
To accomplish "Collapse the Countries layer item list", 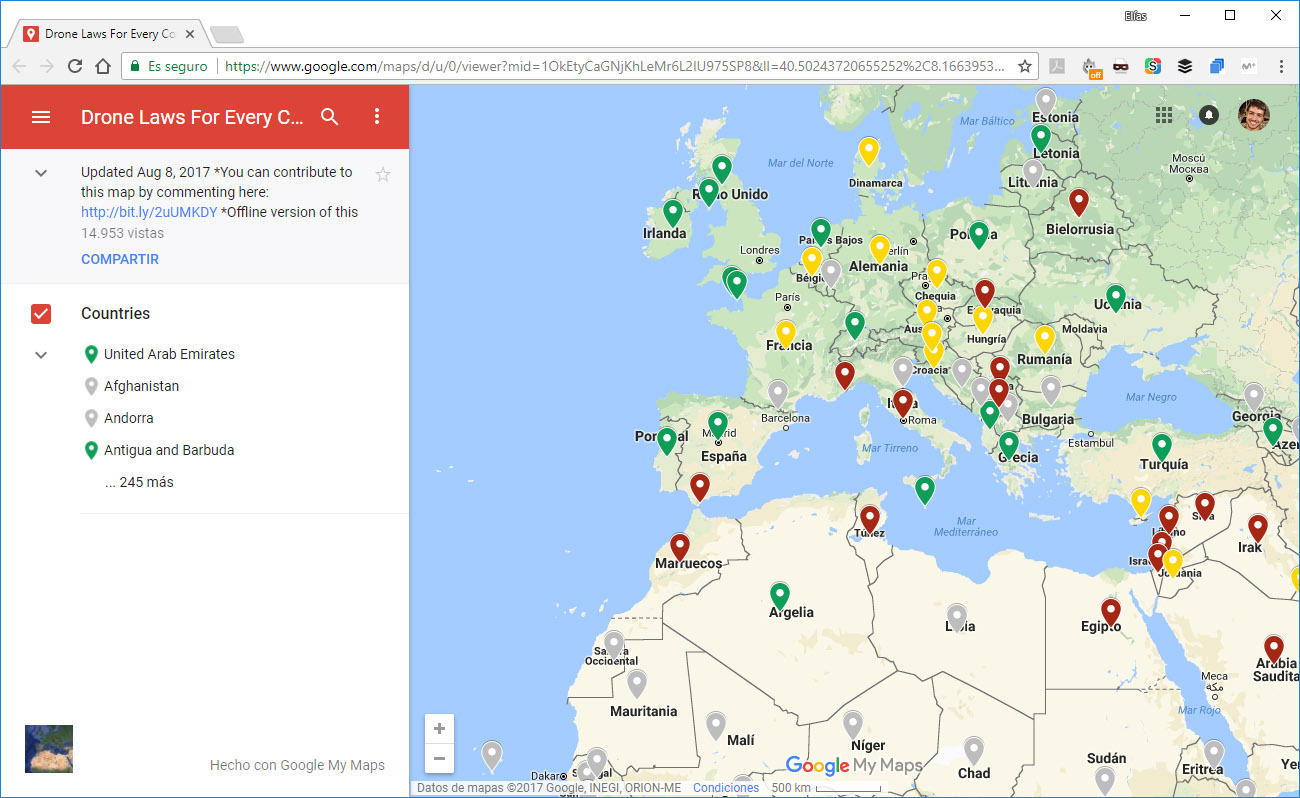I will click(40, 354).
